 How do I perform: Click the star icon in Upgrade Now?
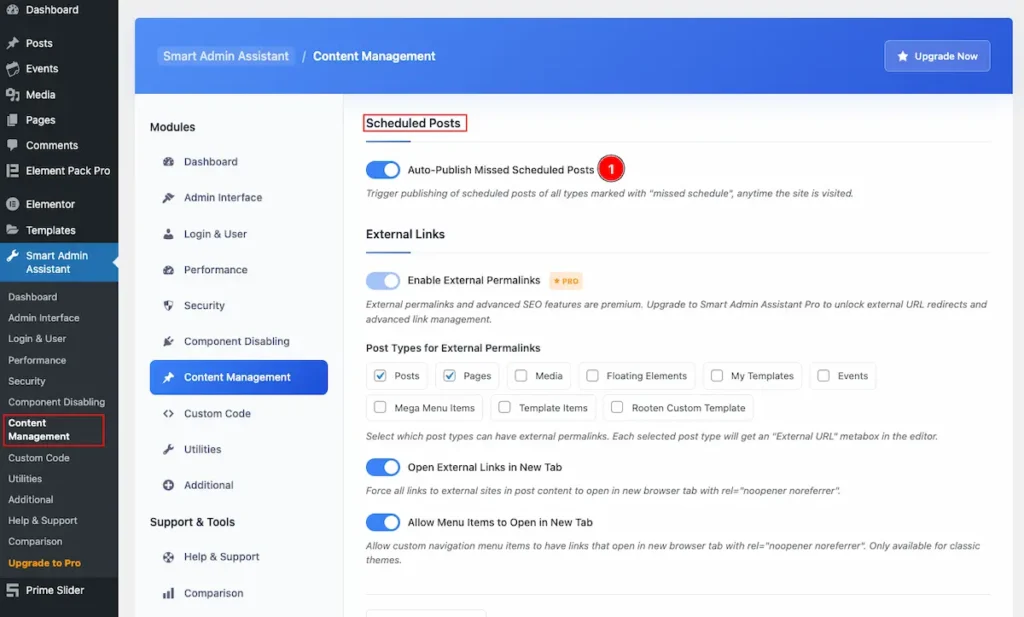pos(903,56)
